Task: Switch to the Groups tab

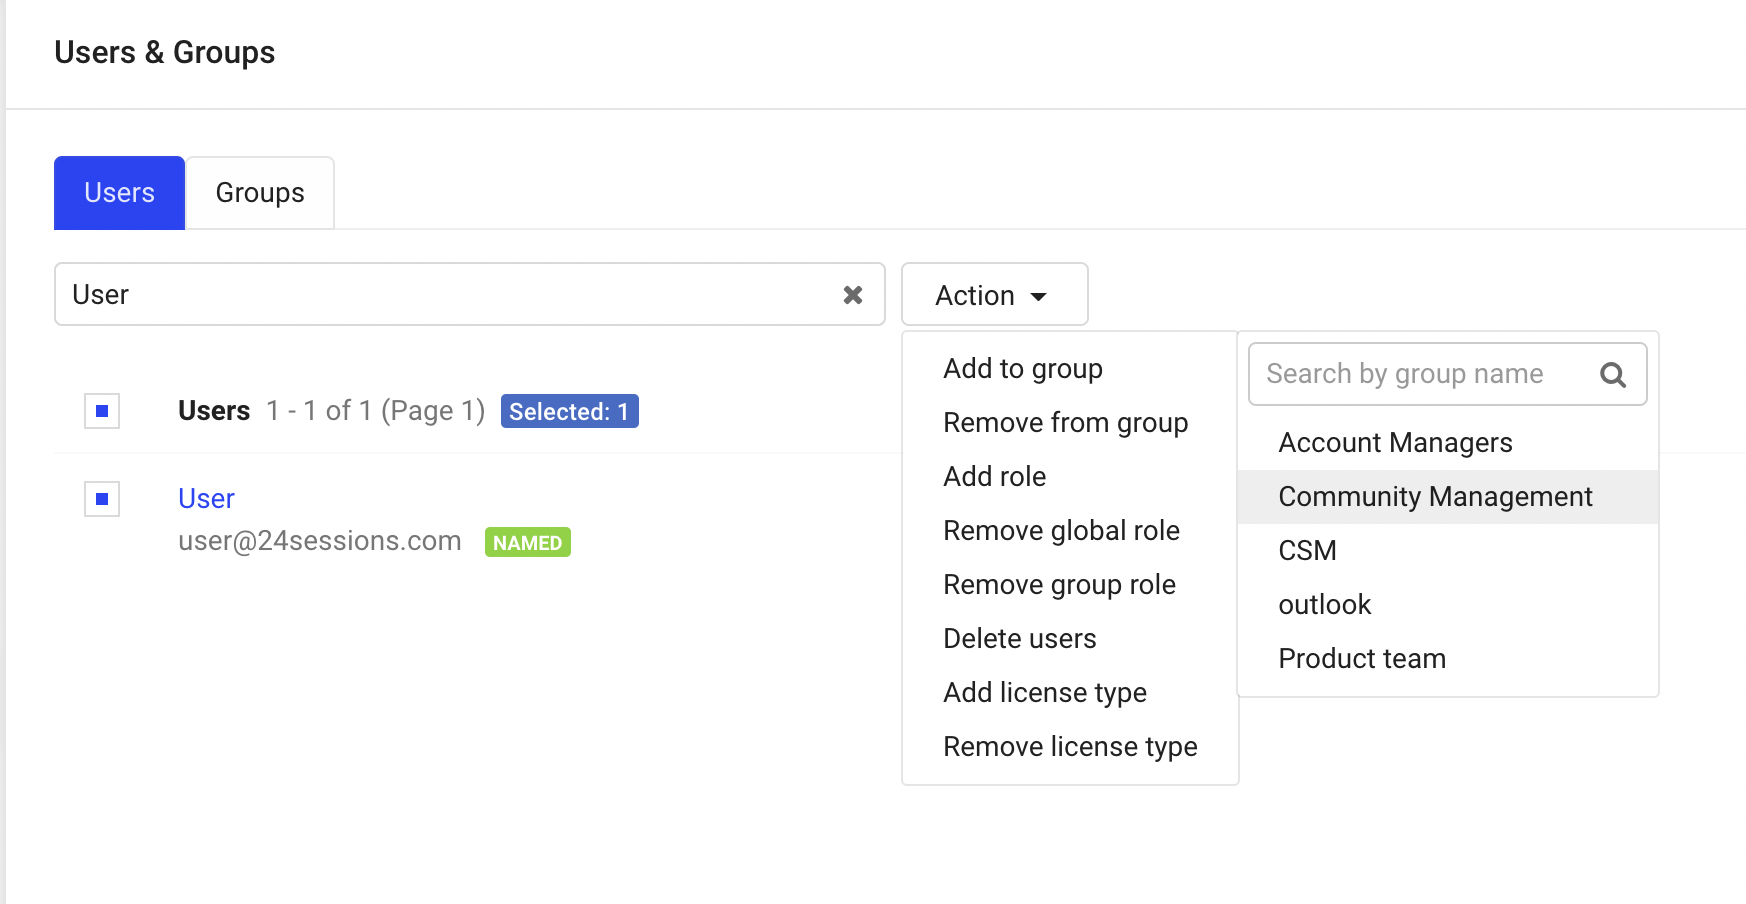Action: [x=260, y=193]
